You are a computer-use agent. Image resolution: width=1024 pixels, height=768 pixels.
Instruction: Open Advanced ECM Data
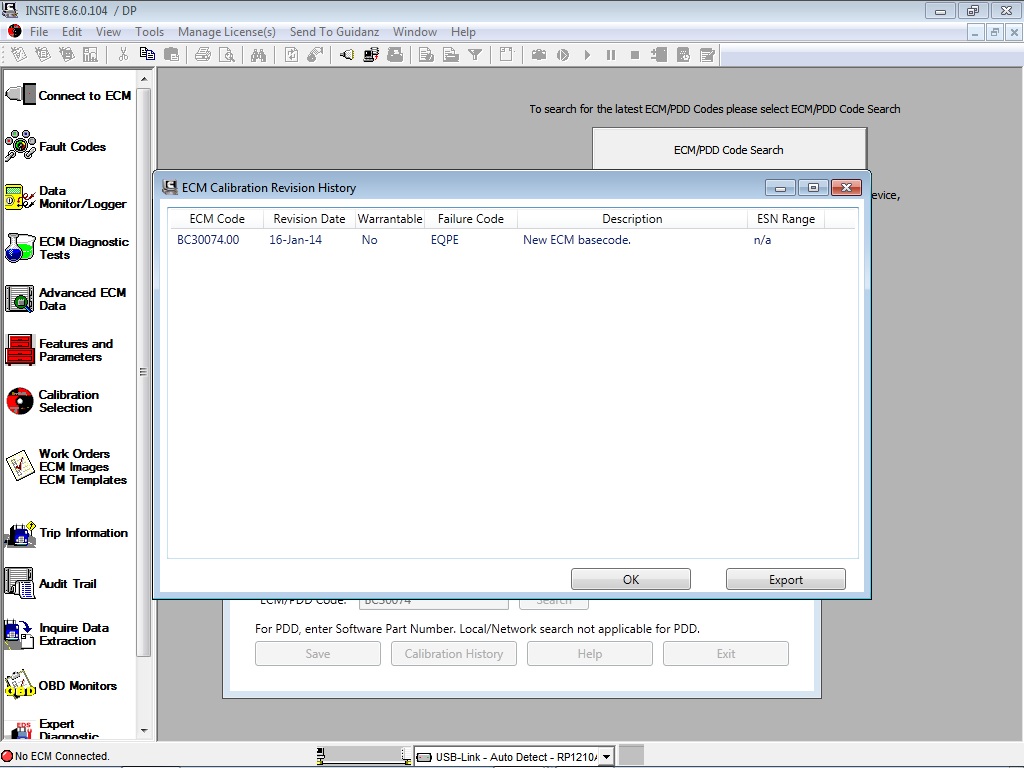pyautogui.click(x=70, y=299)
